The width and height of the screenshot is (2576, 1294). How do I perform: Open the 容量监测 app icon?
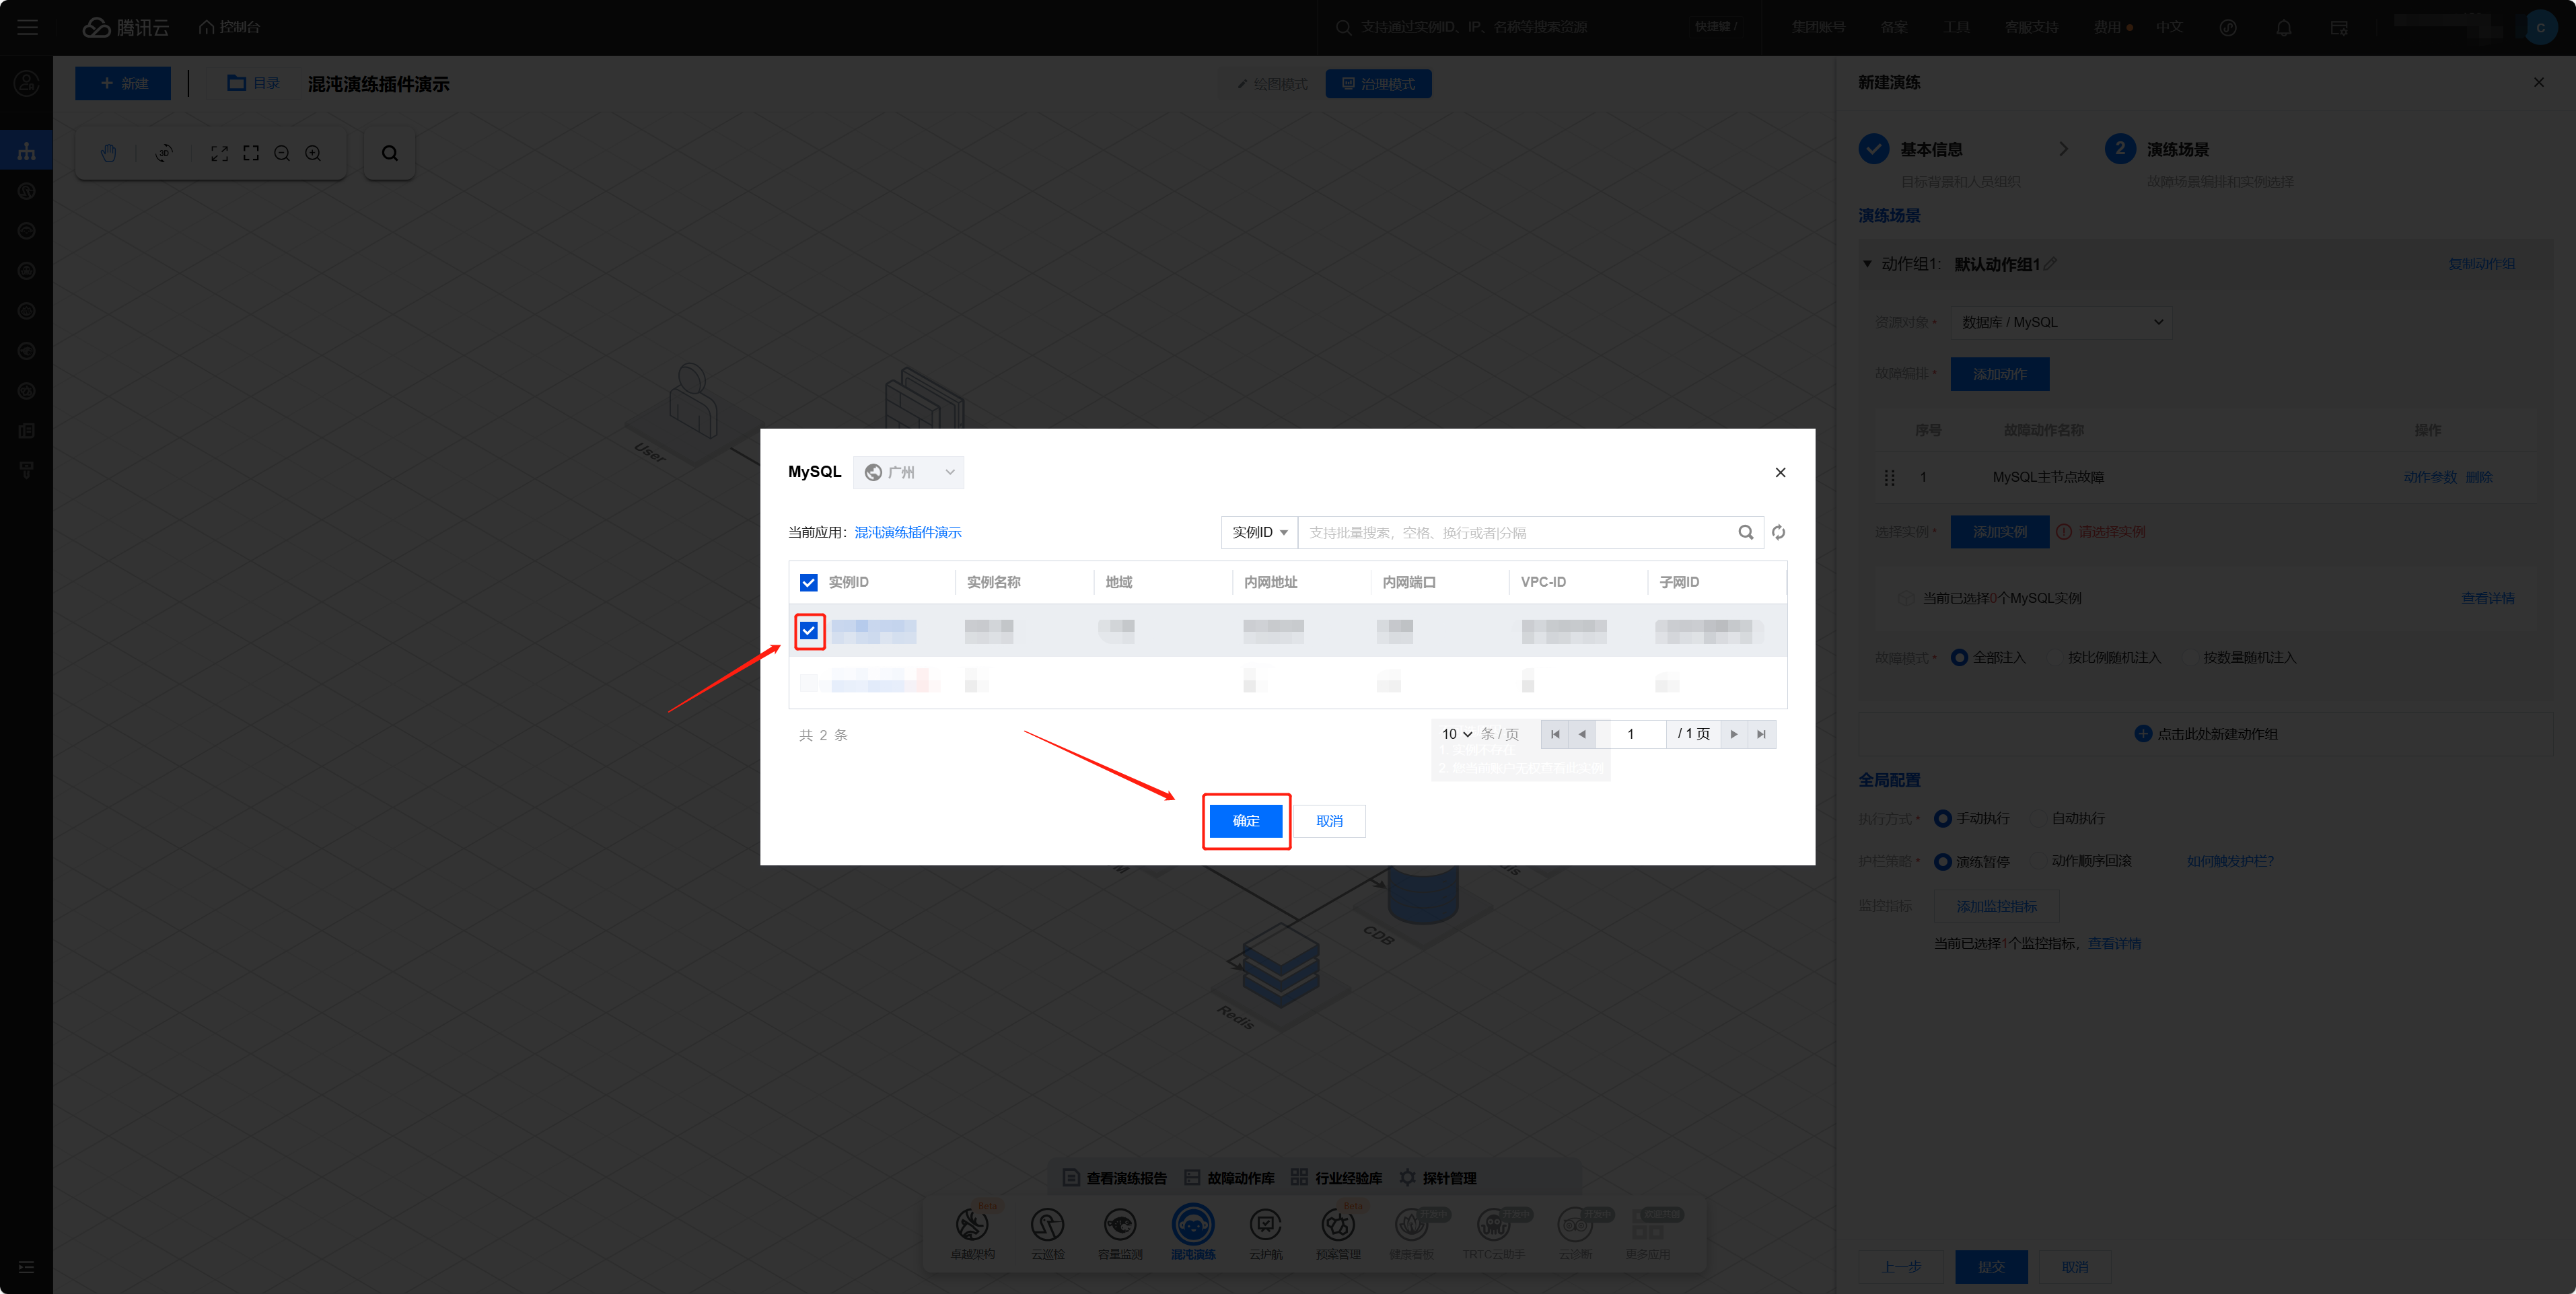click(x=1120, y=1224)
